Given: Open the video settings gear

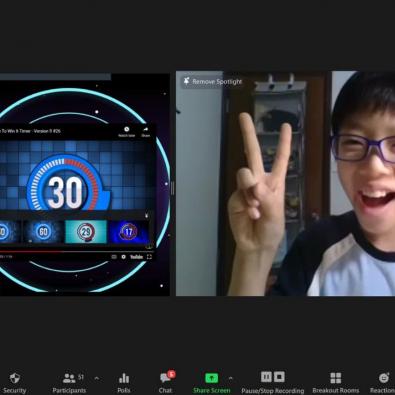Looking at the screenshot, I should (x=123, y=257).
